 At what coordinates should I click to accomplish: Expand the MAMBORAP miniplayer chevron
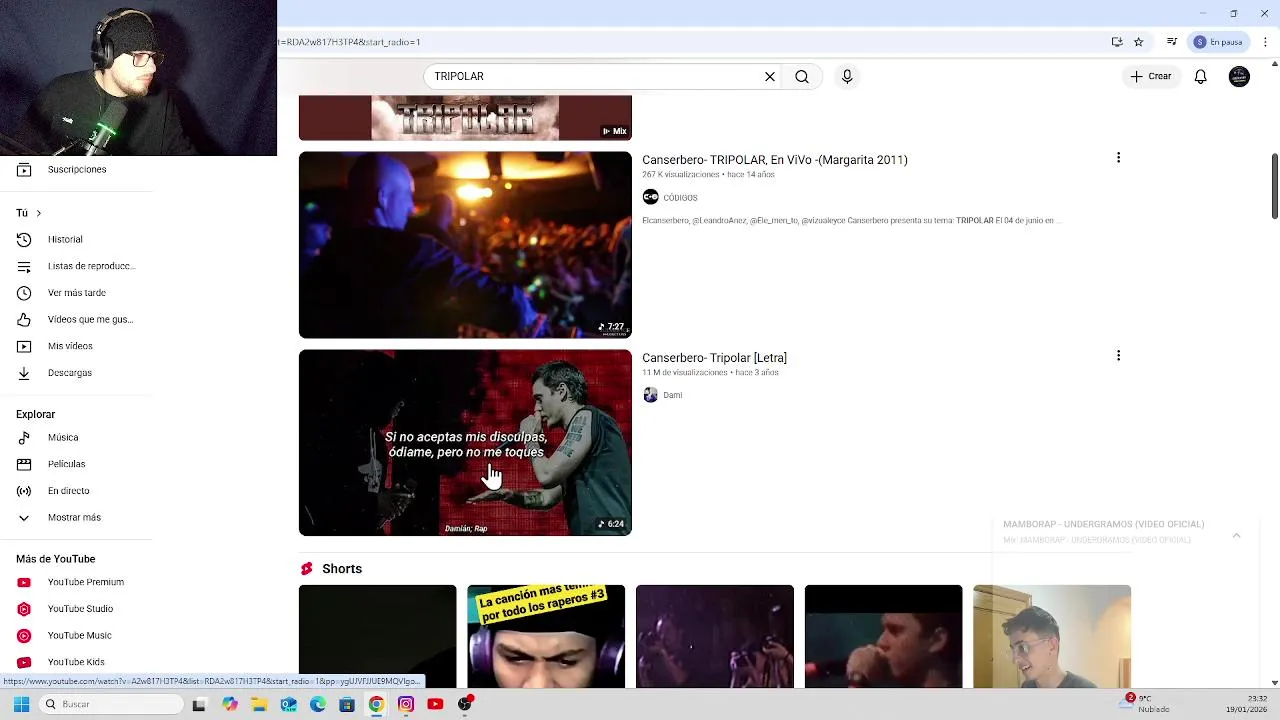[x=1236, y=535]
